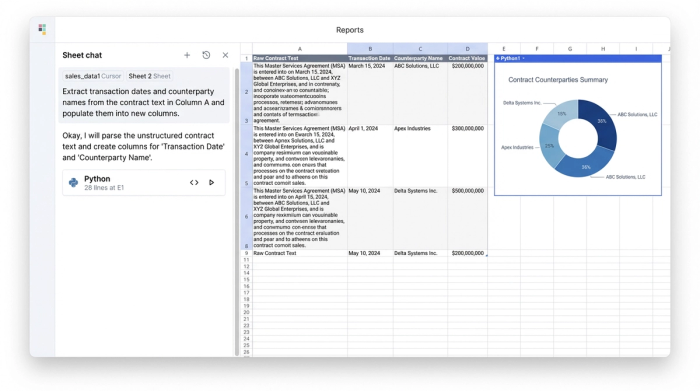Select the sales_data1 Cursor context chip
700x391 pixels.
click(93, 76)
